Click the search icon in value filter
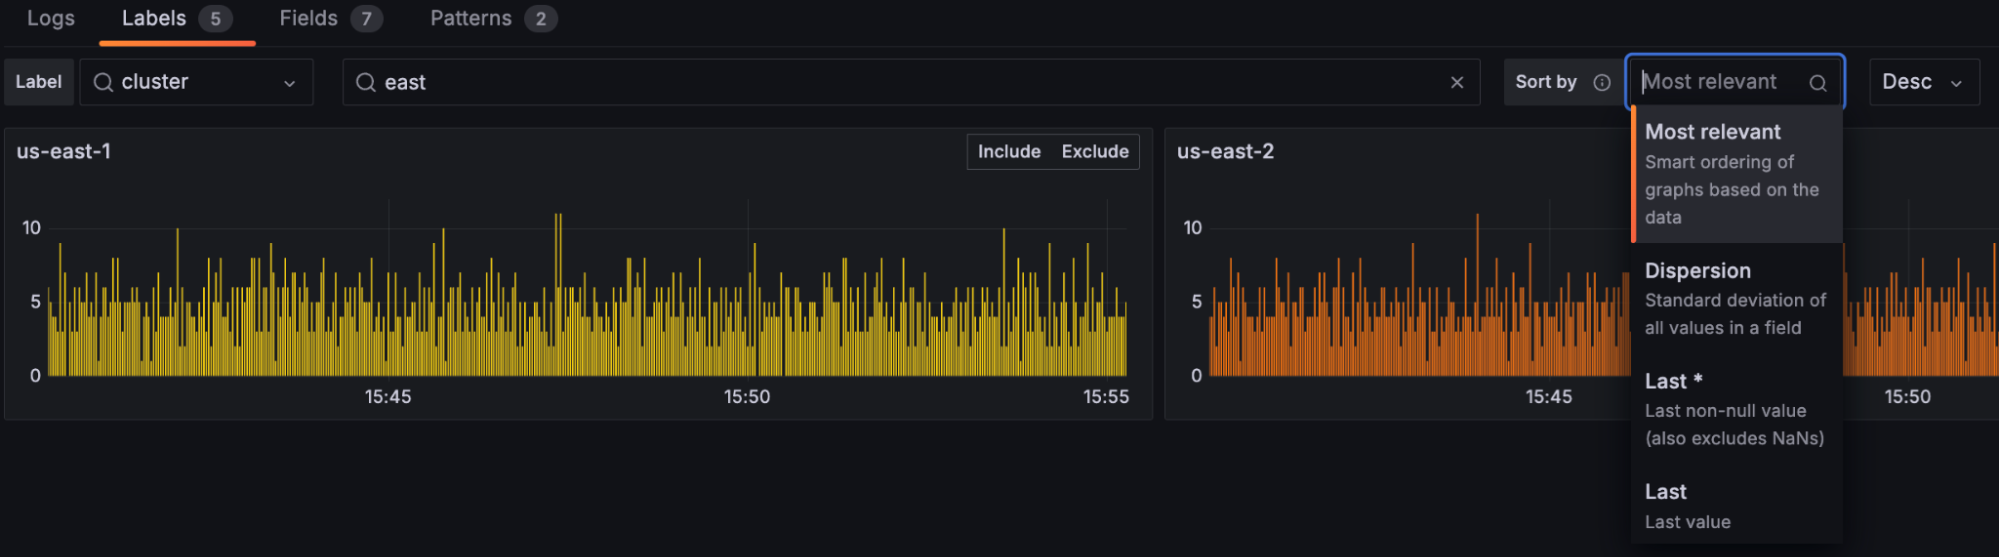1999x558 pixels. point(366,82)
